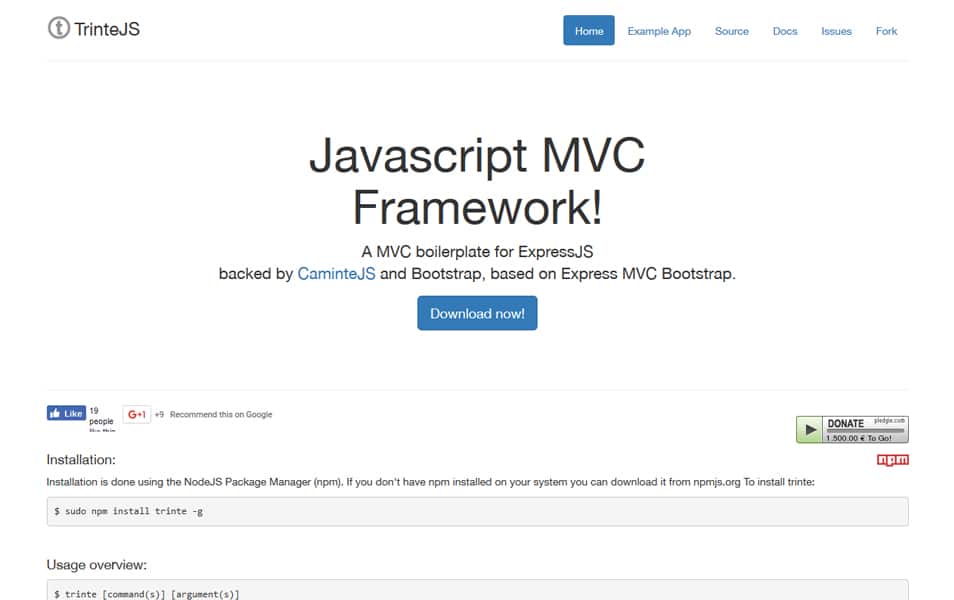This screenshot has height=600, width=954.
Task: Click the '+9' Google recommend count
Action: point(159,414)
